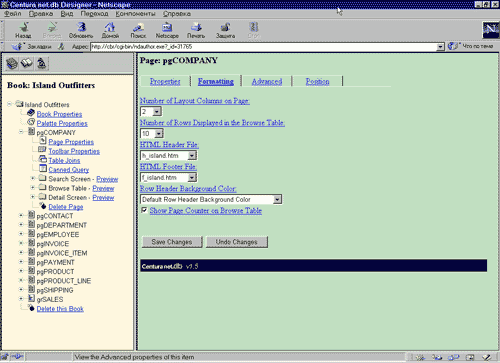Screen dimensions: 500x363
Task: Expand the pgDEPARTMENT tree node
Action: pos(21,225)
